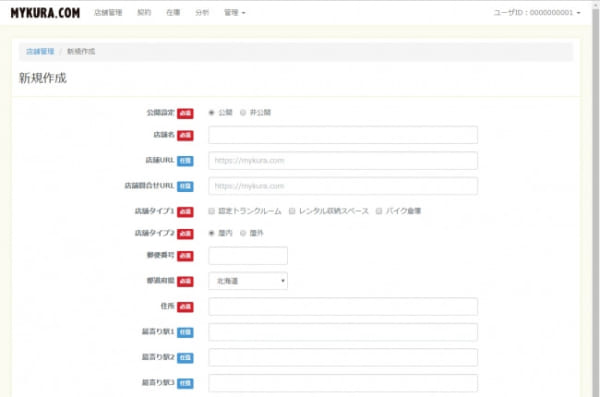Click the 店舗問合せURL field label
The height and width of the screenshot is (397, 600).
click(x=149, y=186)
